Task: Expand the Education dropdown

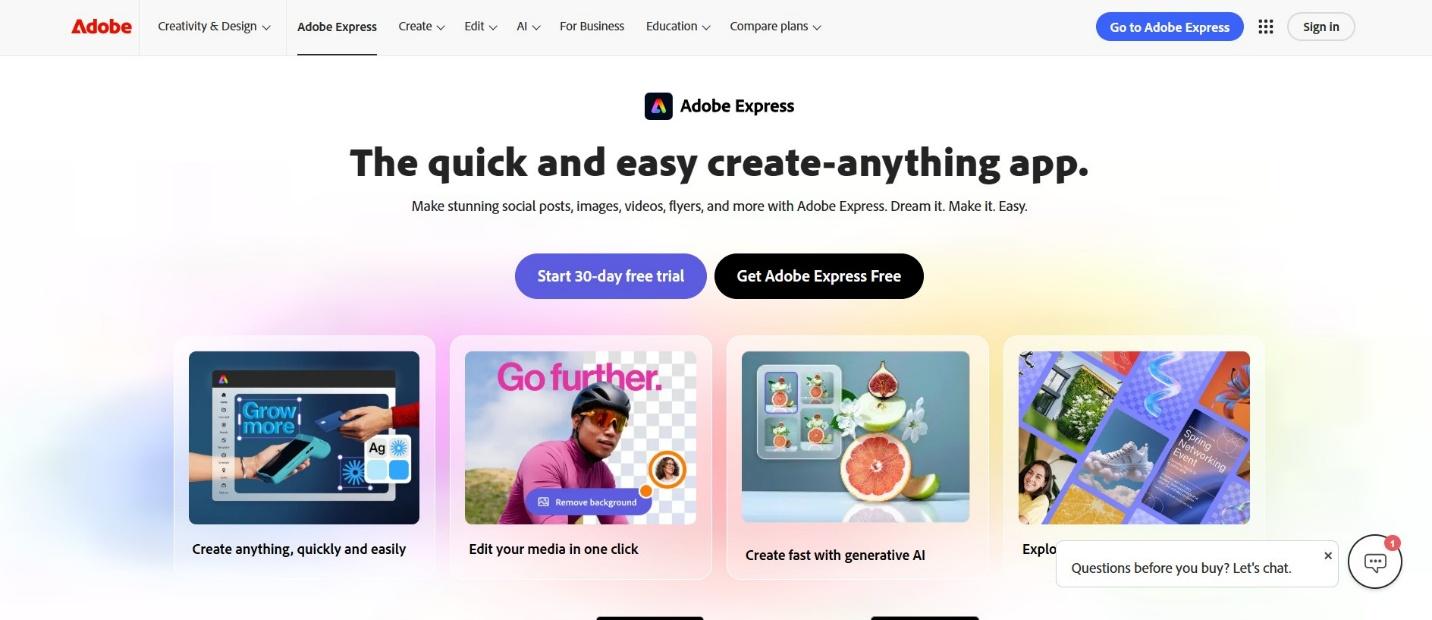Action: point(678,27)
